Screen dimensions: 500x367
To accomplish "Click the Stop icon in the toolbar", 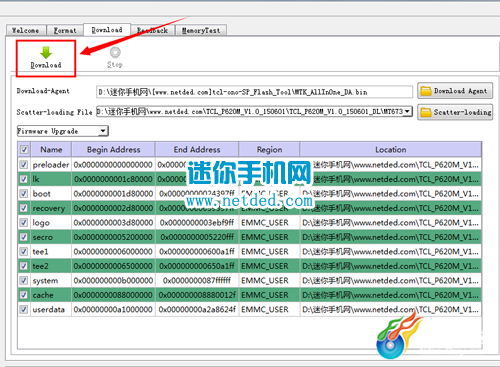I will click(115, 52).
